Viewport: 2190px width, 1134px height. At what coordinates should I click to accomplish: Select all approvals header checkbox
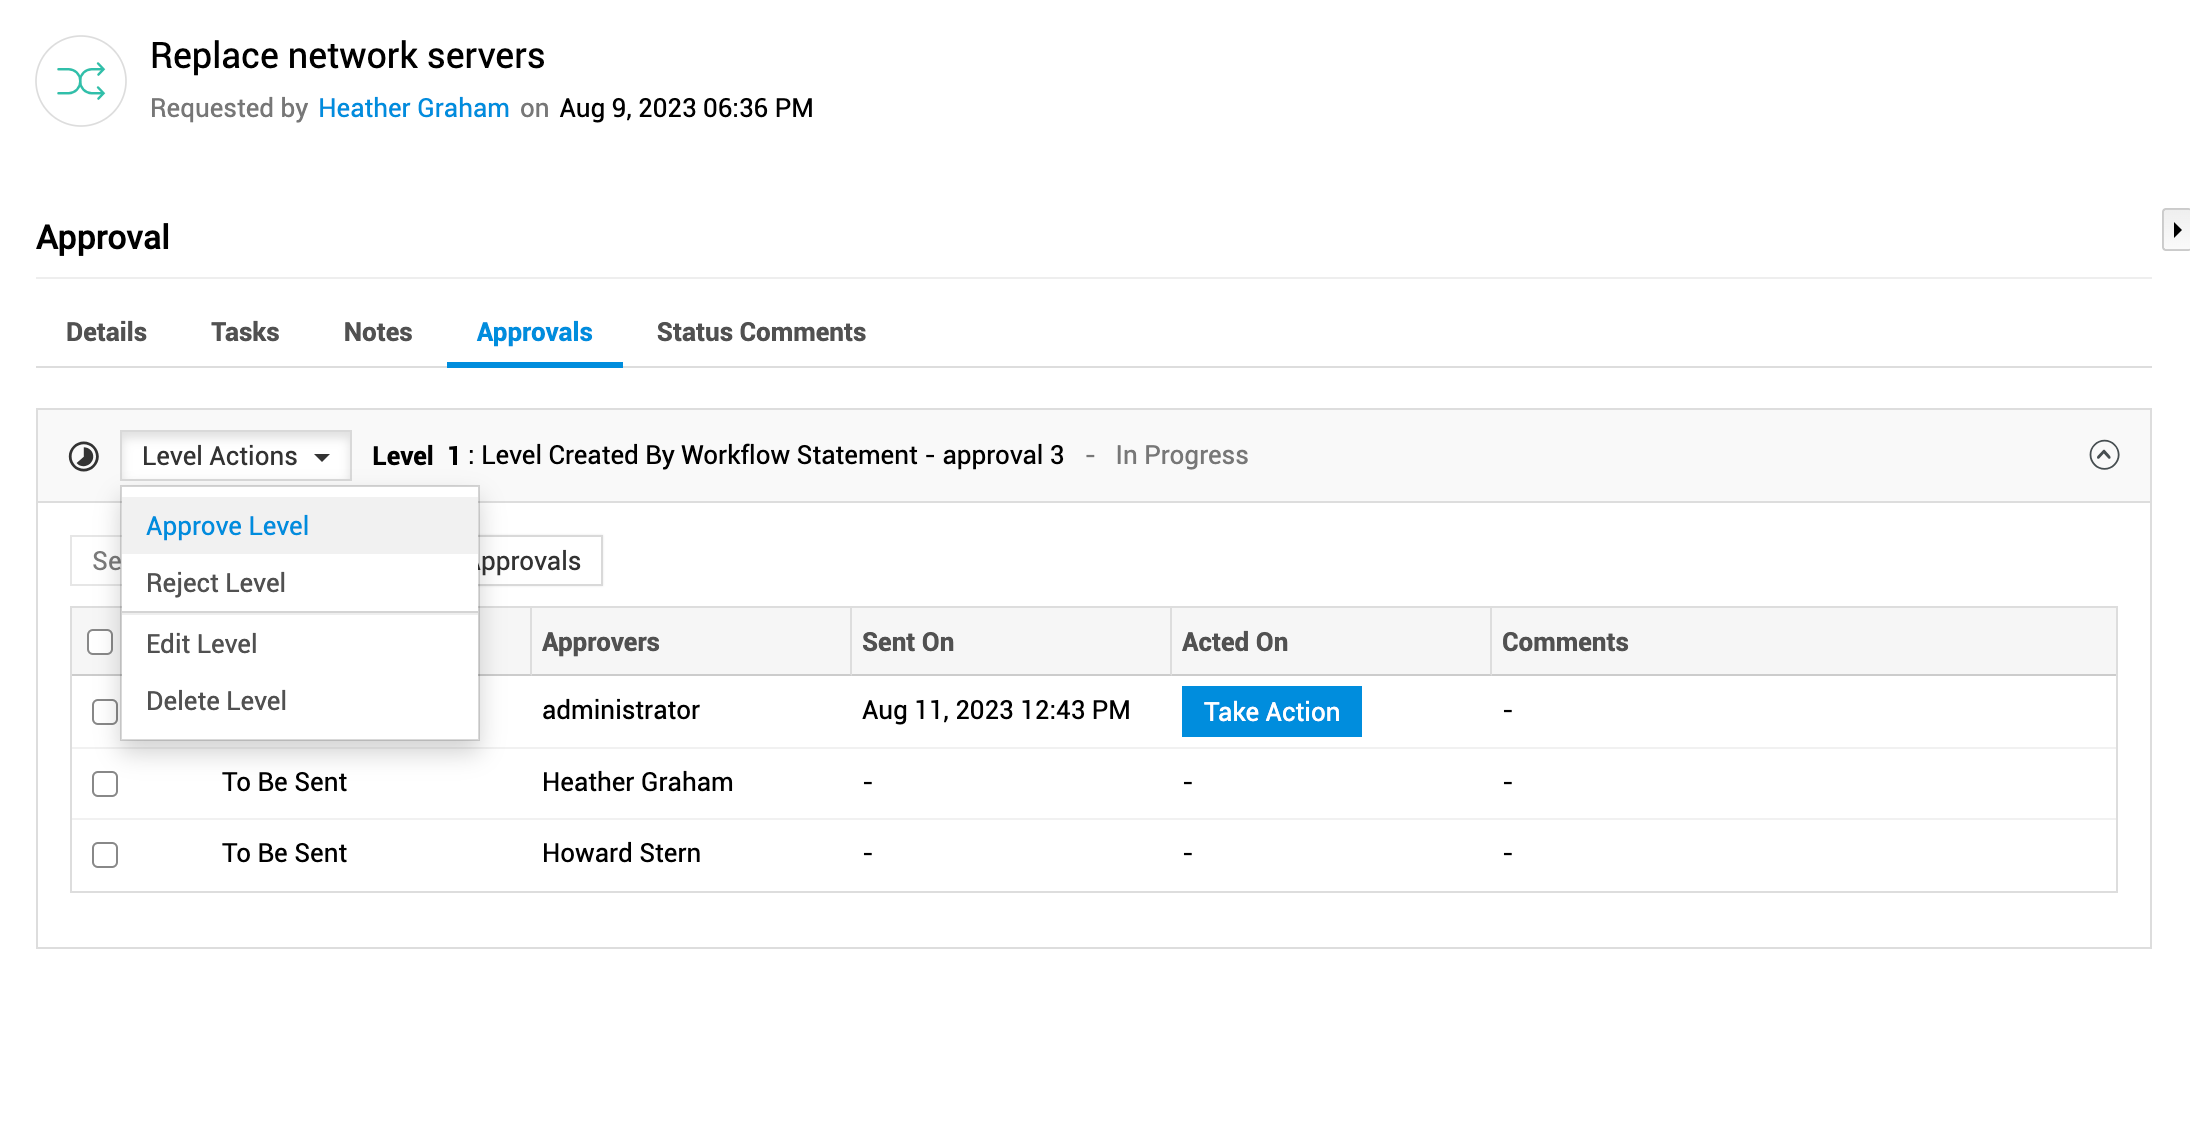tap(100, 641)
